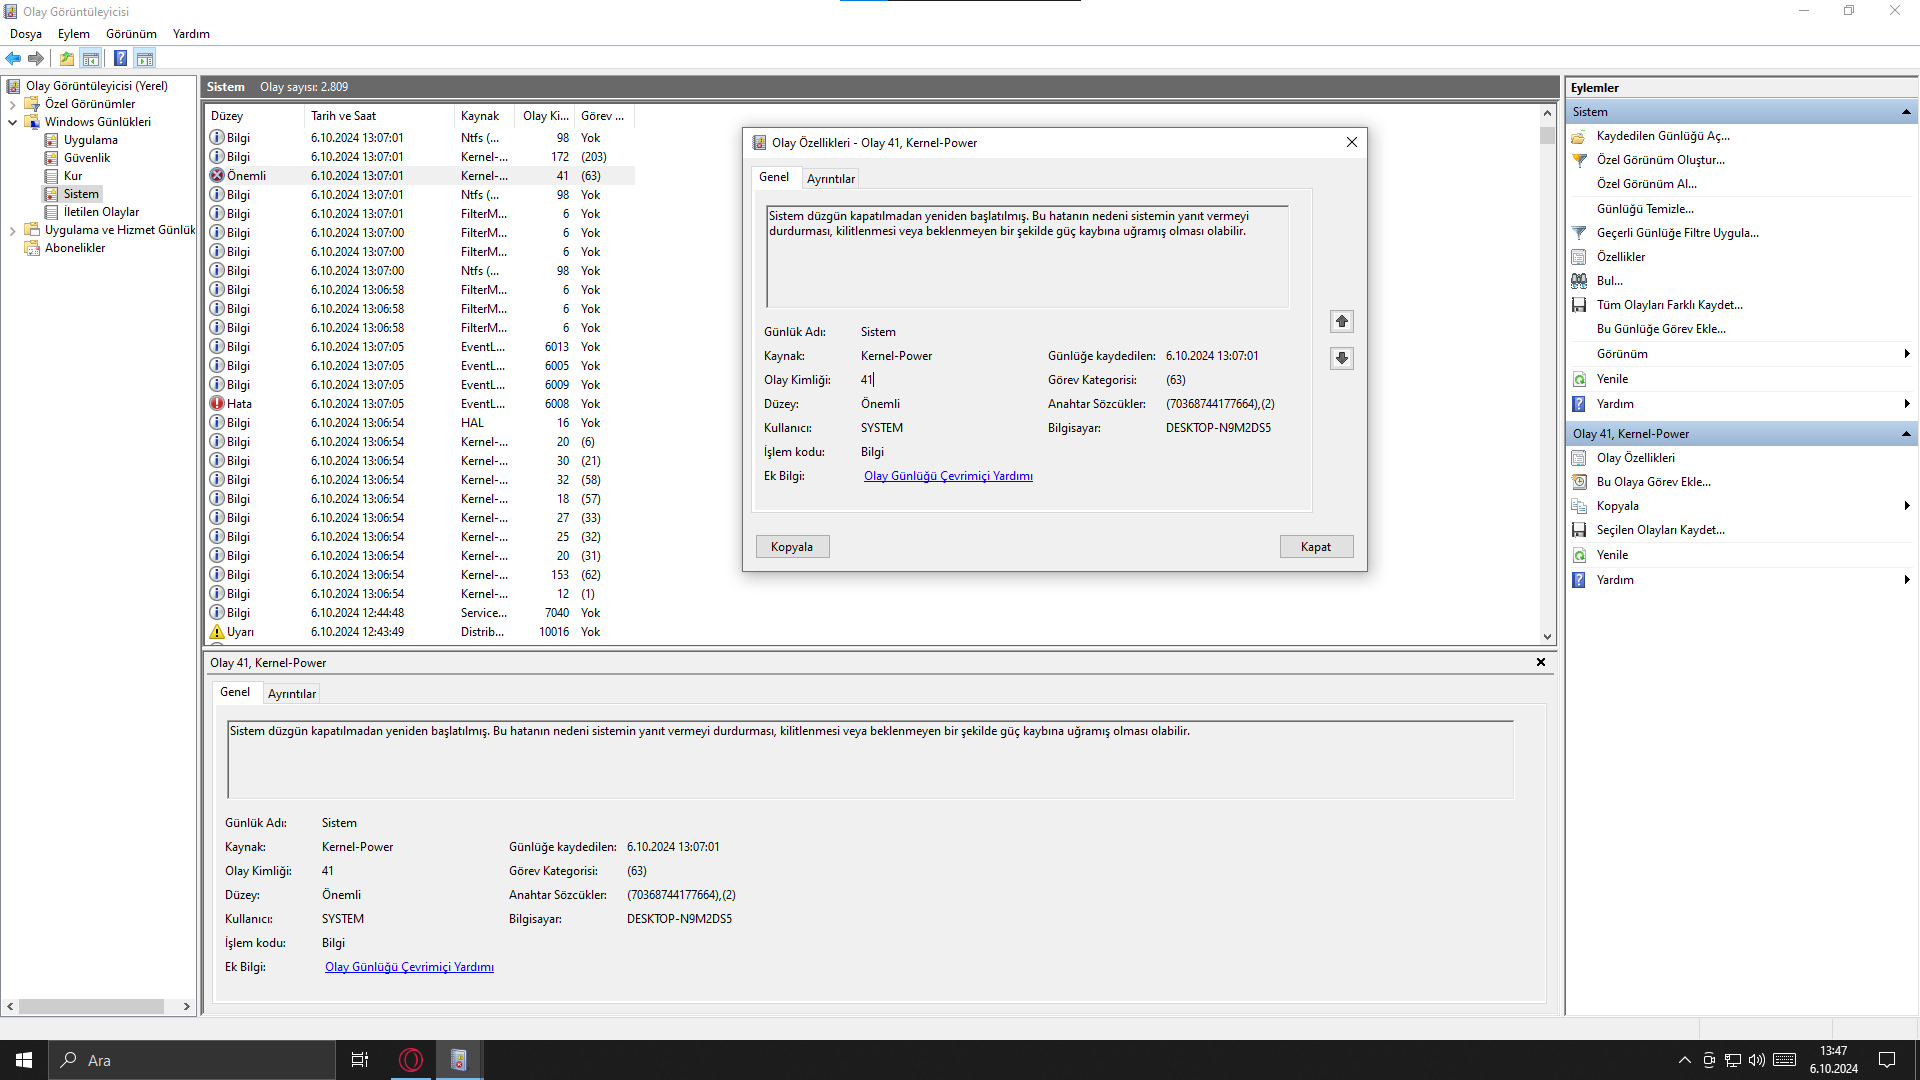Click the down arrow button in event dialog
This screenshot has width=1920, height=1080.
(1342, 358)
